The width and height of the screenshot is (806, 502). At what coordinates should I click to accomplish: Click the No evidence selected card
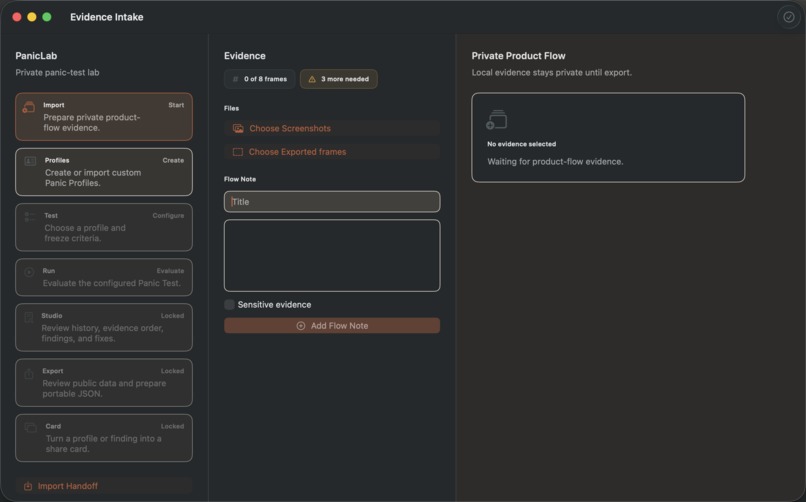pyautogui.click(x=608, y=137)
